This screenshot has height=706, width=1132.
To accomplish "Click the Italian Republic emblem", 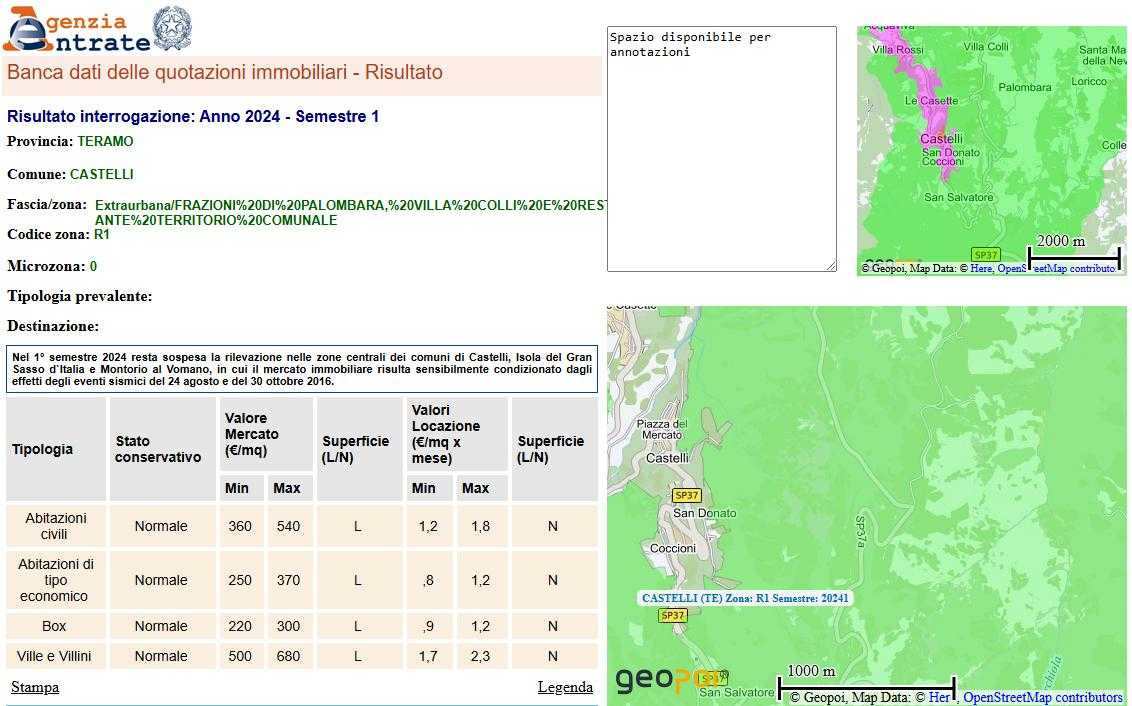I will tap(172, 28).
